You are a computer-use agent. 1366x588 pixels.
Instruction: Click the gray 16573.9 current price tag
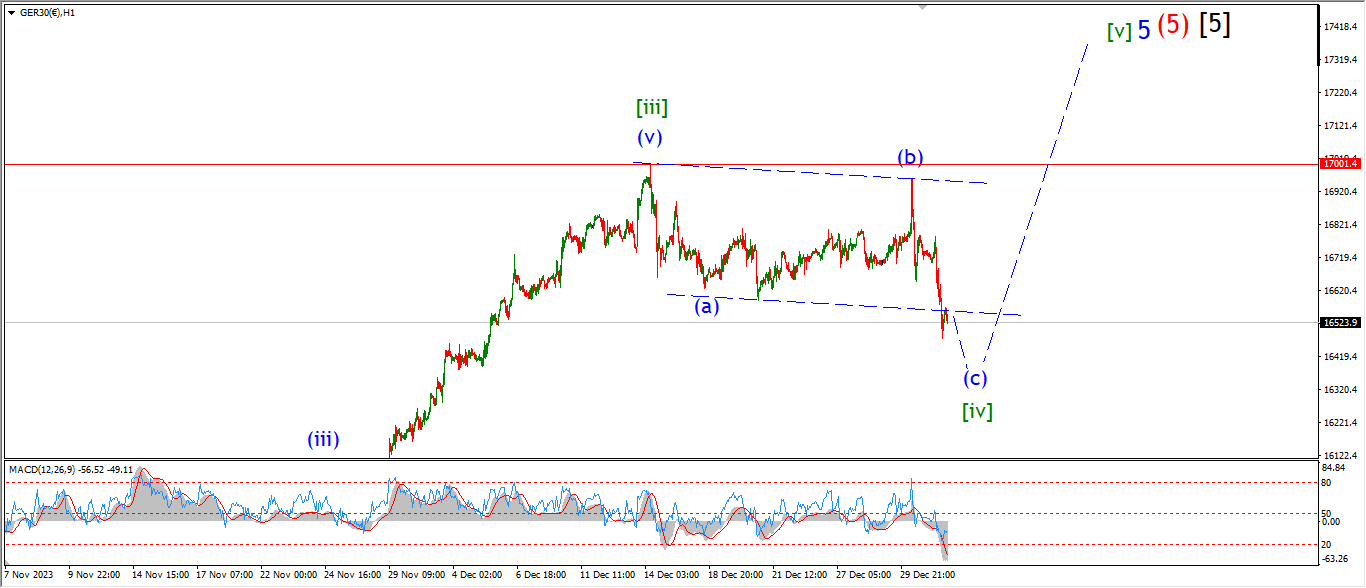point(1340,322)
